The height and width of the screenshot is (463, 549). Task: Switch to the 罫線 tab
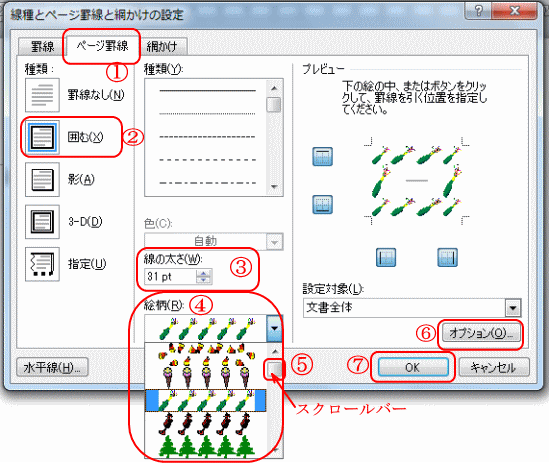tap(42, 47)
